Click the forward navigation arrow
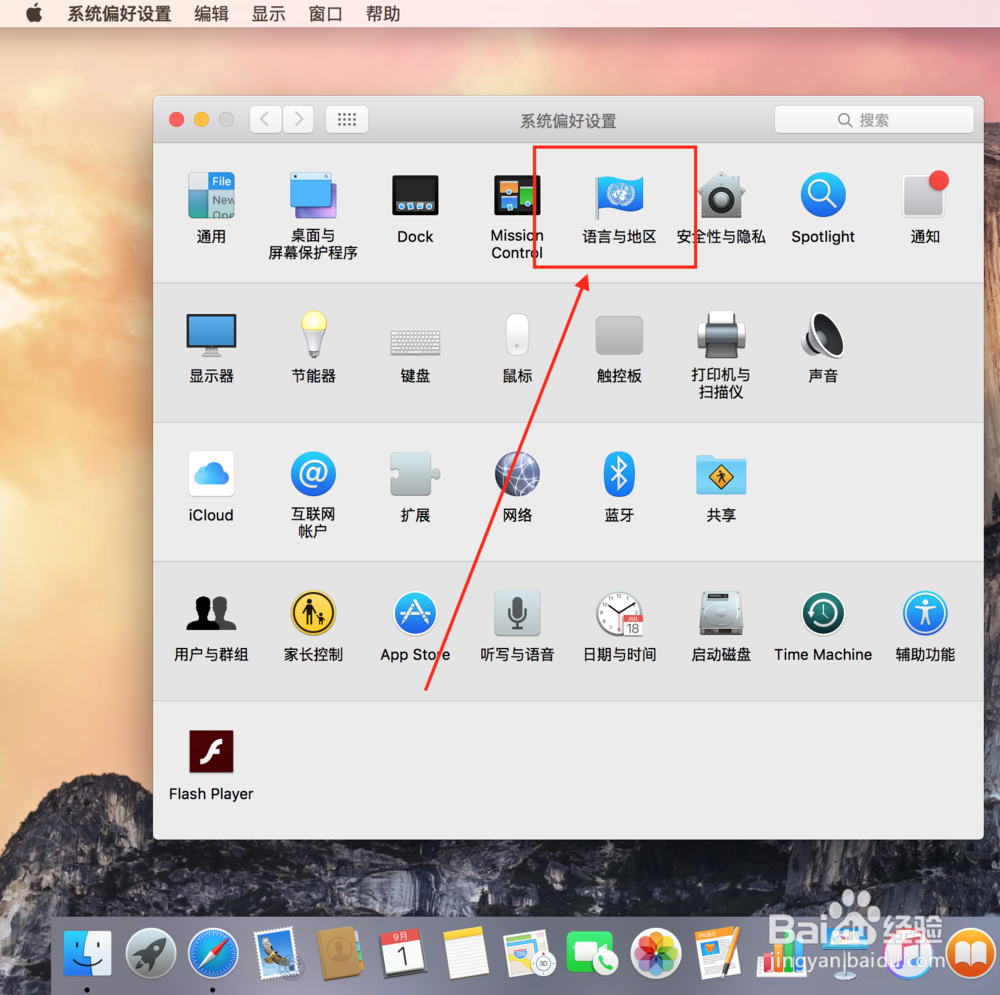This screenshot has height=995, width=1000. (x=298, y=119)
